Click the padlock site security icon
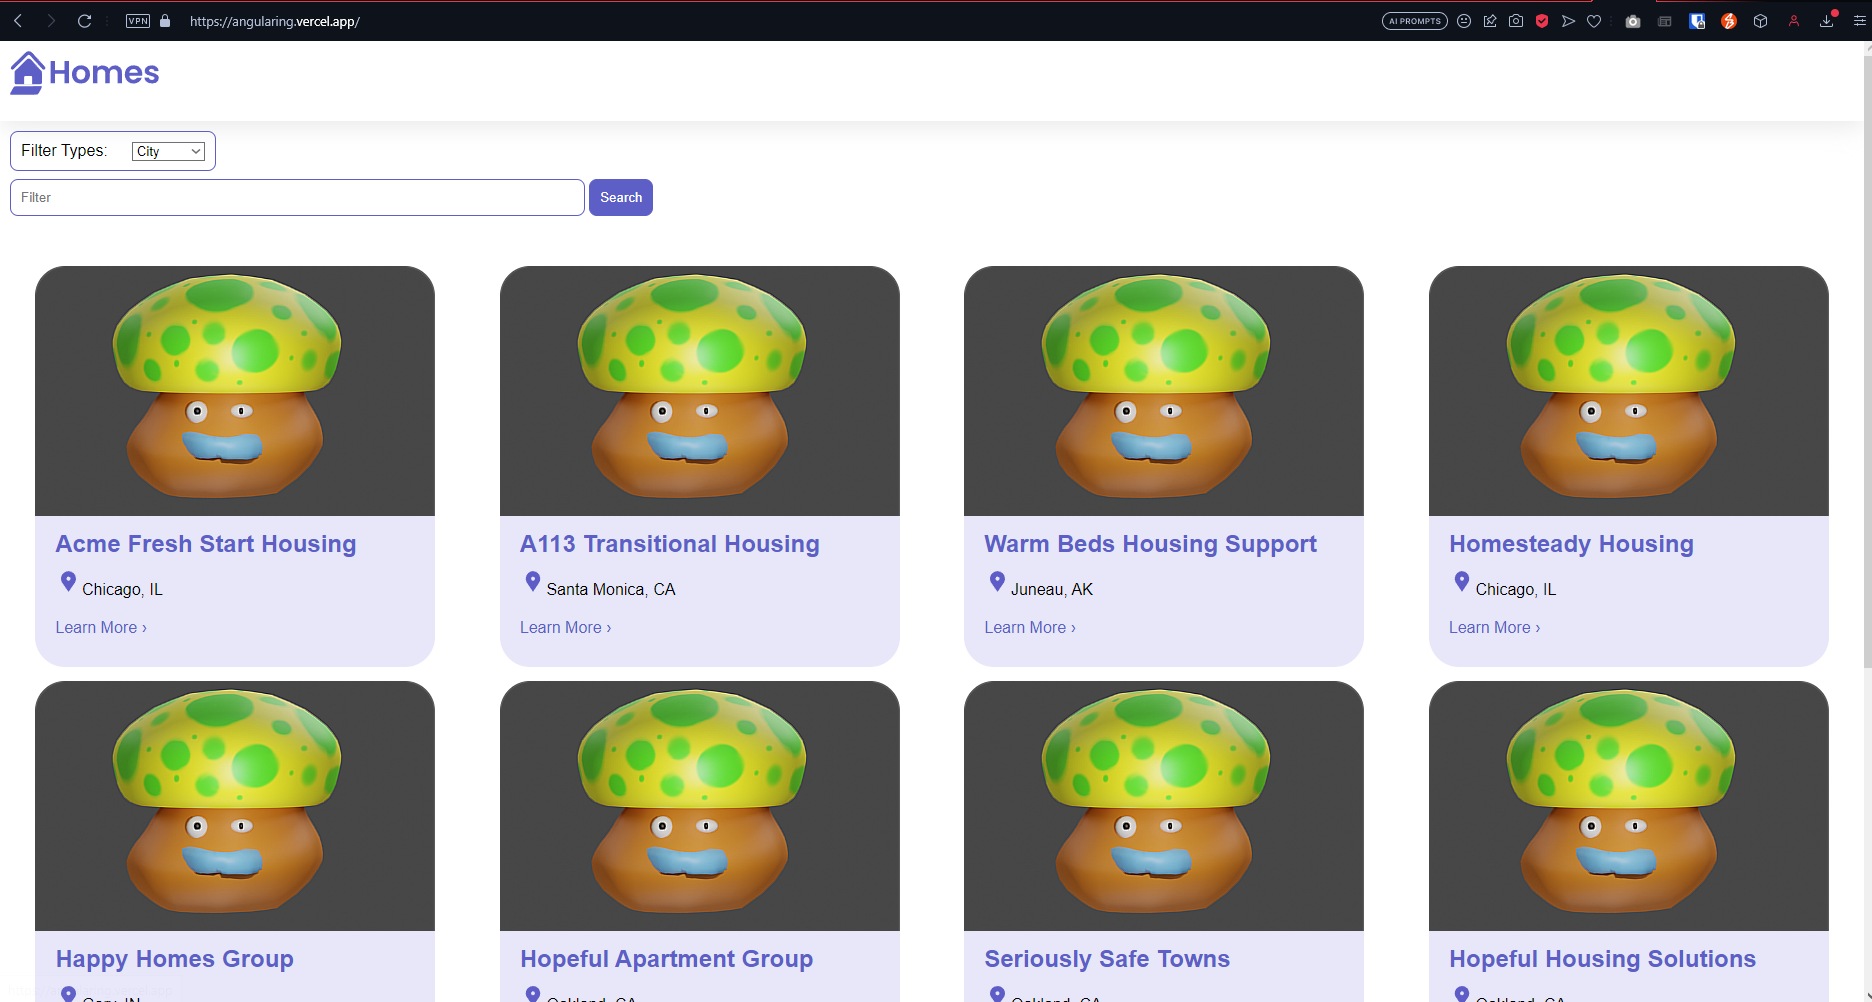The height and width of the screenshot is (1002, 1872). tap(165, 21)
